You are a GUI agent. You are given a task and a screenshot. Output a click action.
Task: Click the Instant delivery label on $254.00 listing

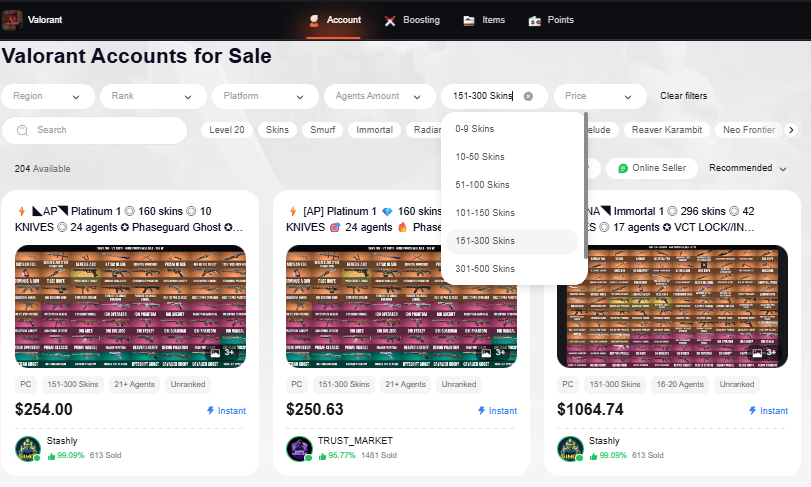(227, 410)
